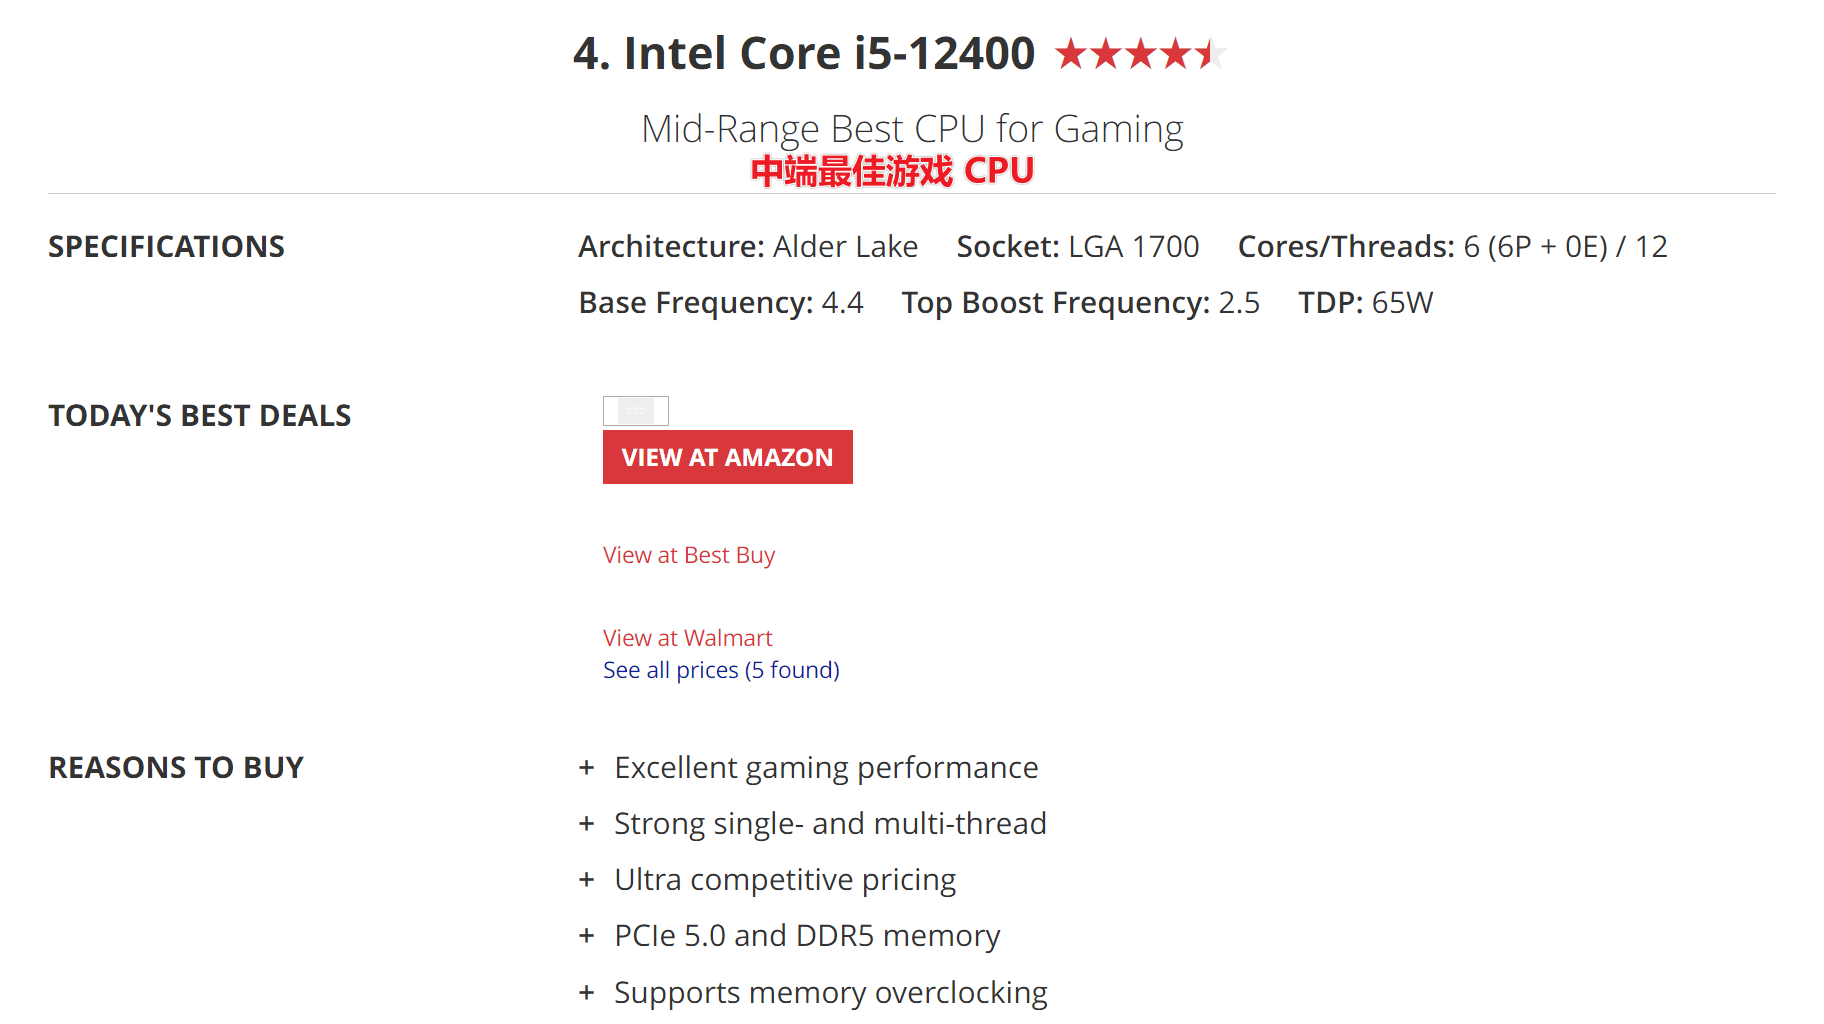1824x1024 pixels.
Task: Click the plus next to 'Supports memory overclocking'
Action: [587, 993]
